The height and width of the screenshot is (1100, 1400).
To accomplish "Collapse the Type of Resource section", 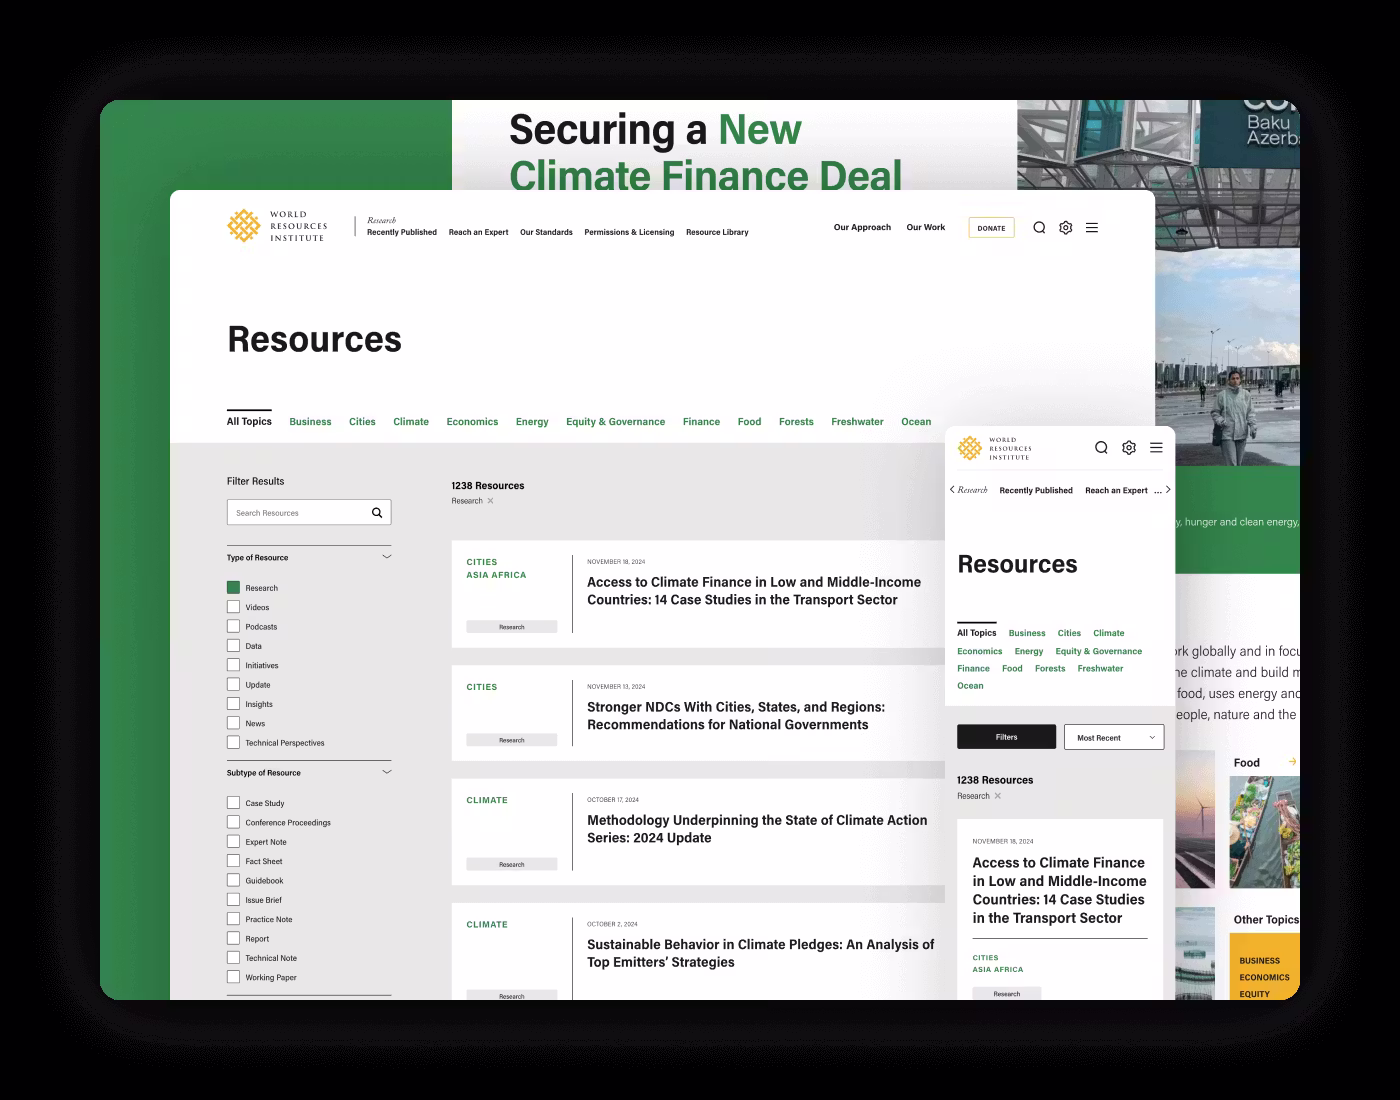I will [387, 557].
